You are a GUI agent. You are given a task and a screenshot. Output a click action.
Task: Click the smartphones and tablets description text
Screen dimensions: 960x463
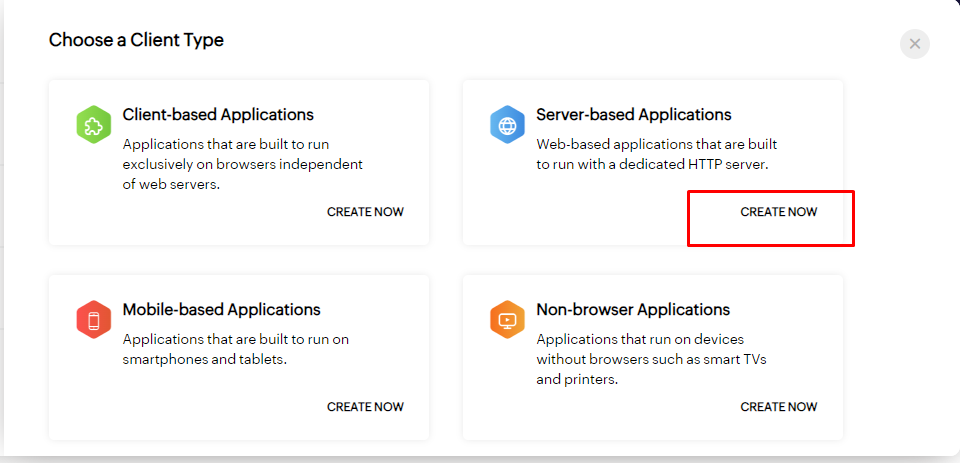pos(235,349)
